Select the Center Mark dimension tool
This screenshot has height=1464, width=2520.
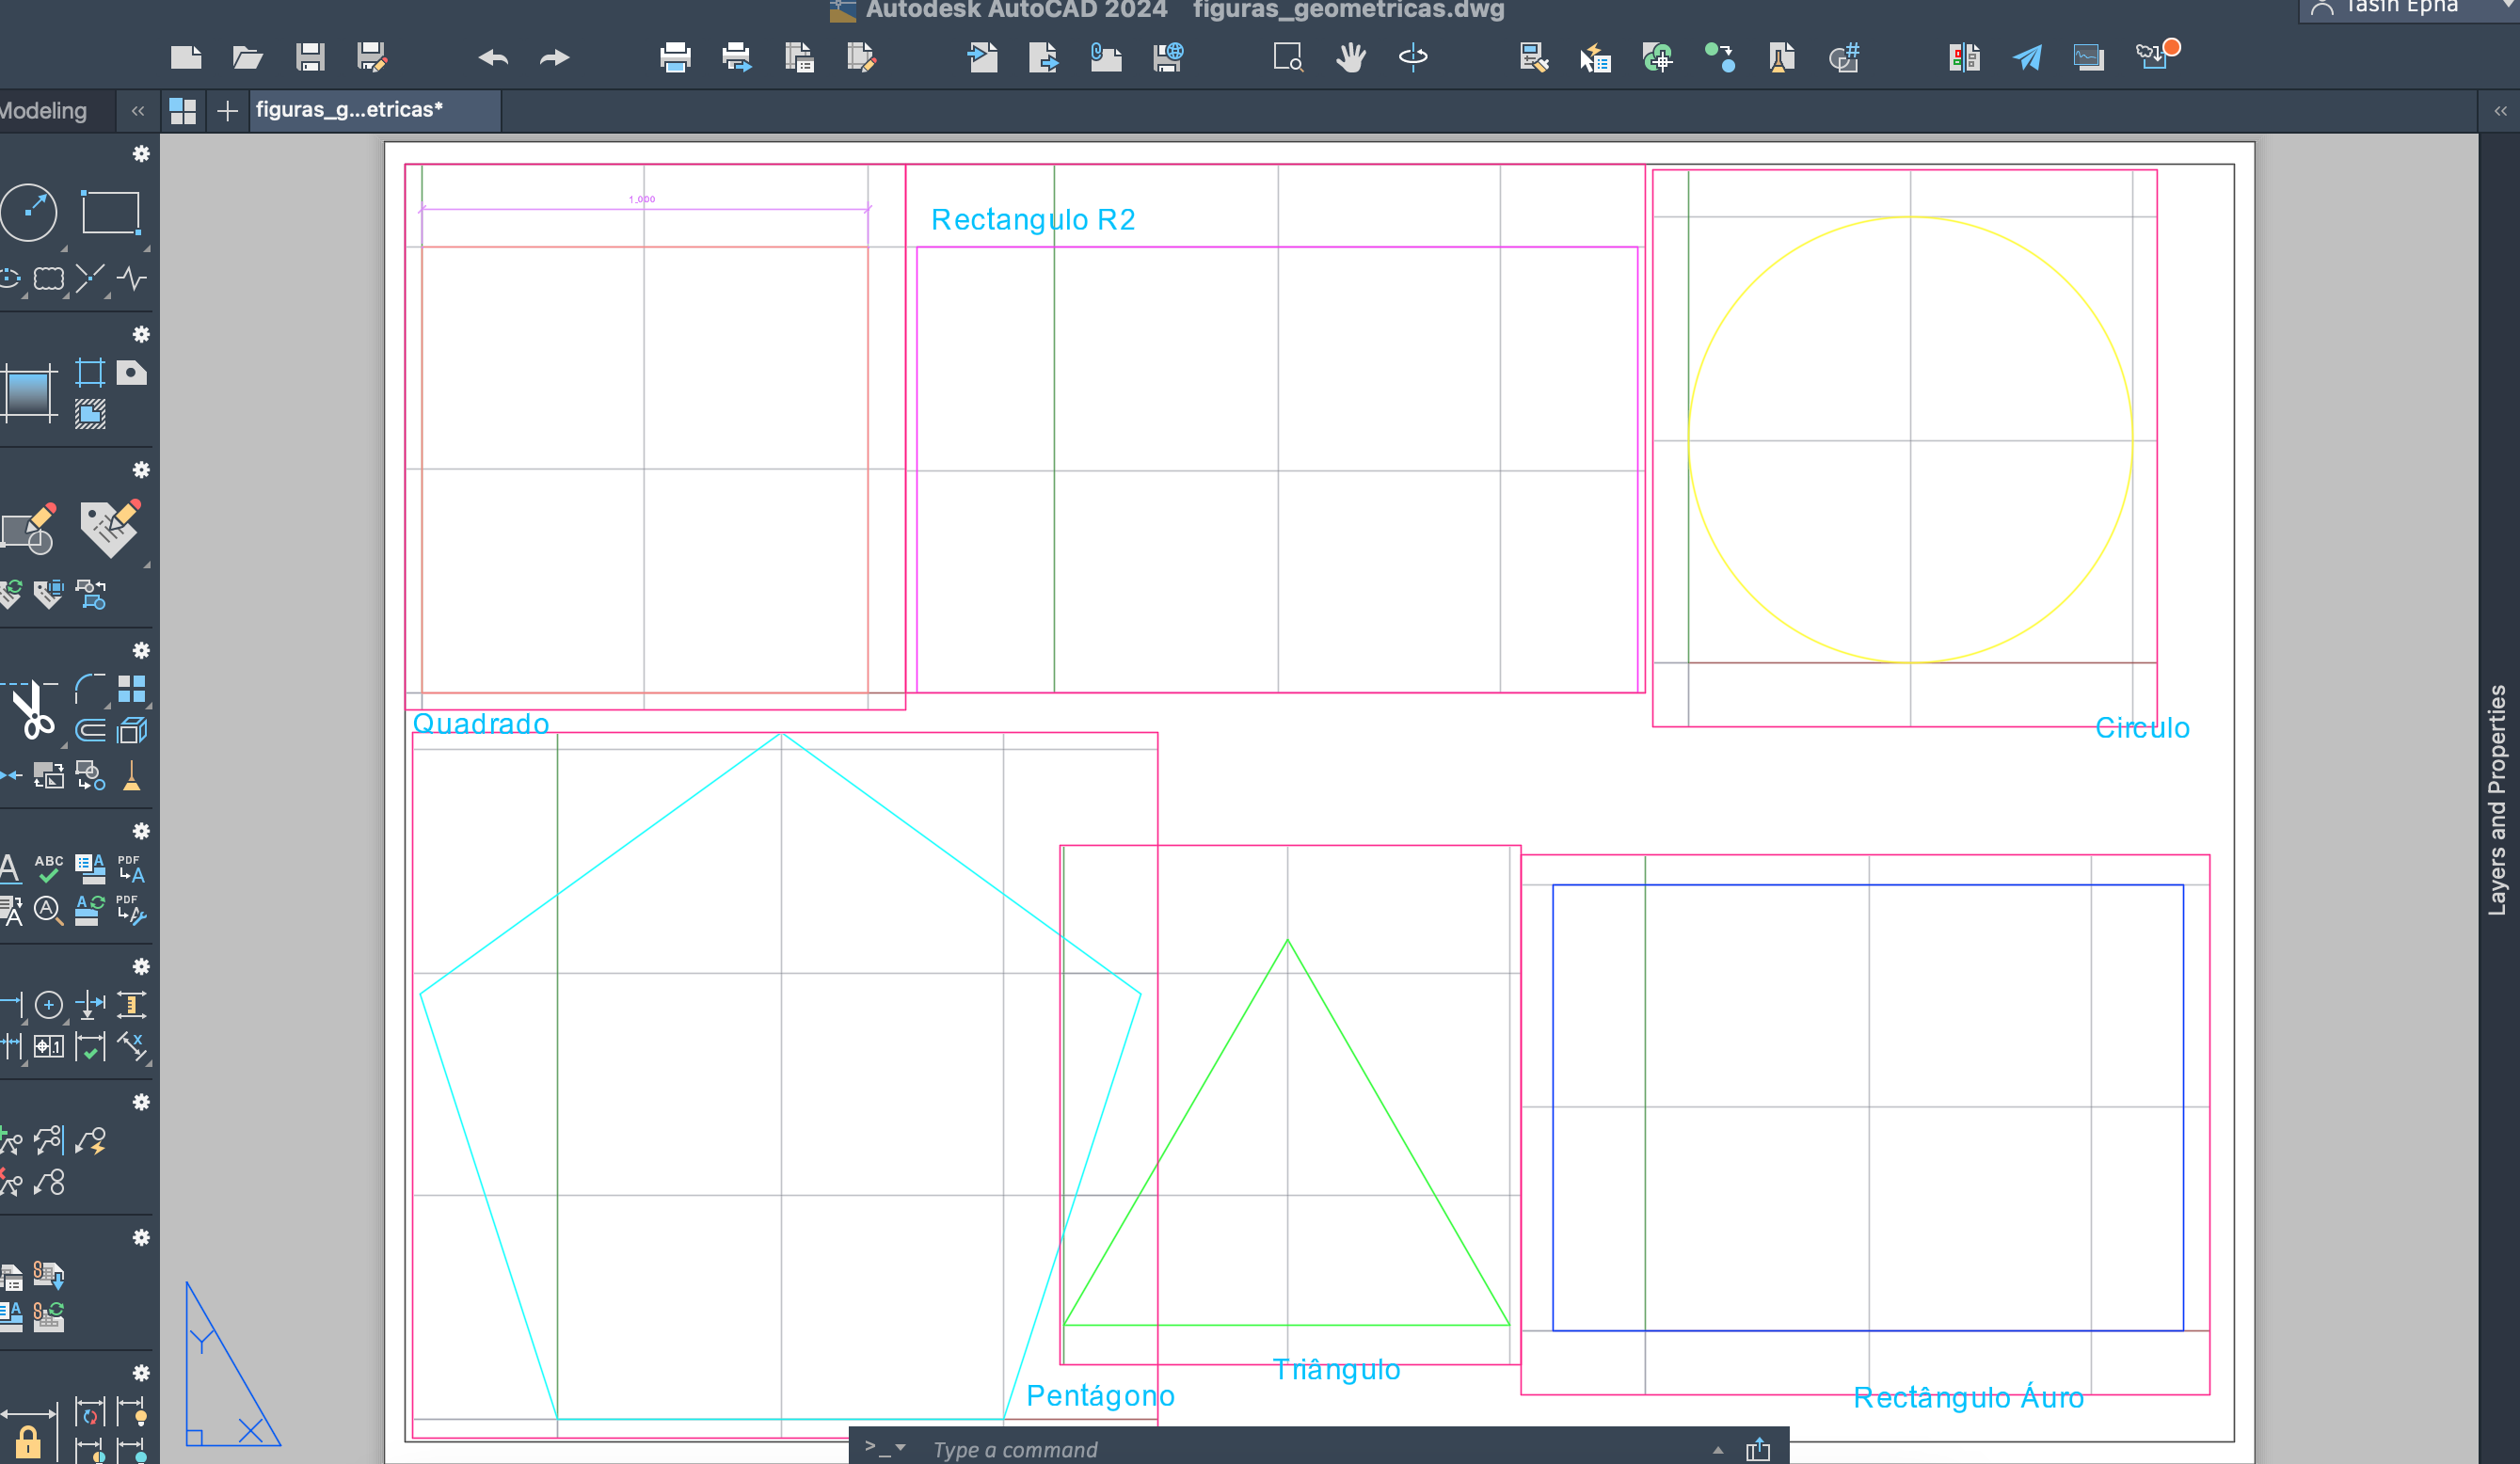click(x=48, y=1004)
